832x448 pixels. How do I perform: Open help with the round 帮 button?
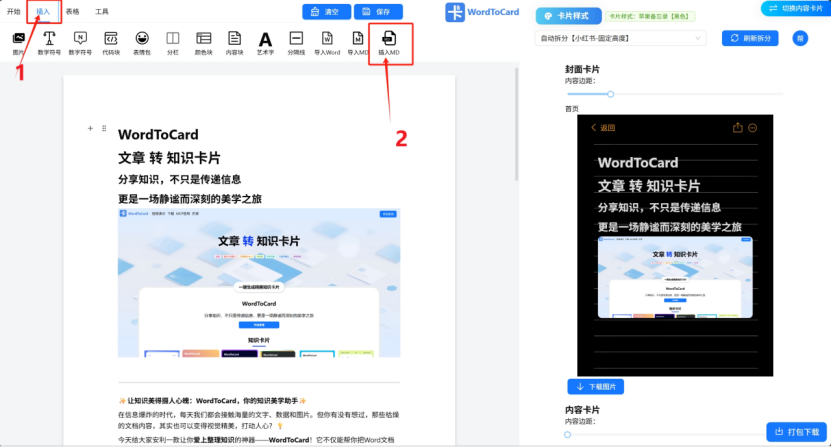[800, 38]
